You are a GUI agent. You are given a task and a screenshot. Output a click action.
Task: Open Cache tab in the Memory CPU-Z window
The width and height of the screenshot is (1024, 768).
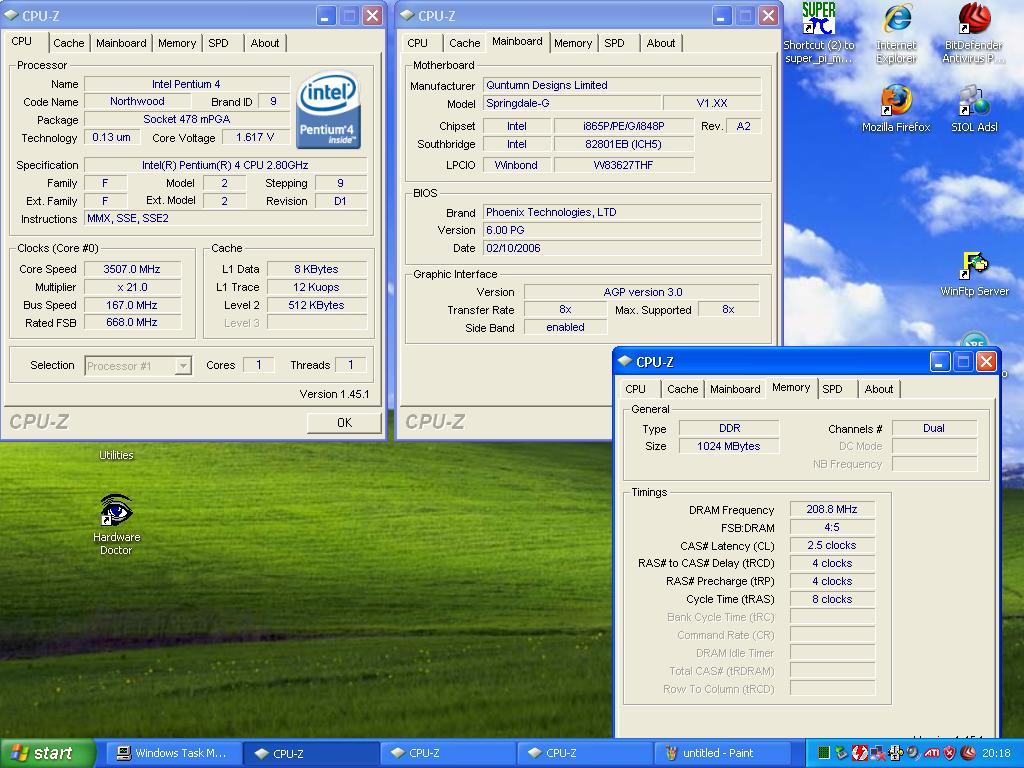pyautogui.click(x=682, y=389)
